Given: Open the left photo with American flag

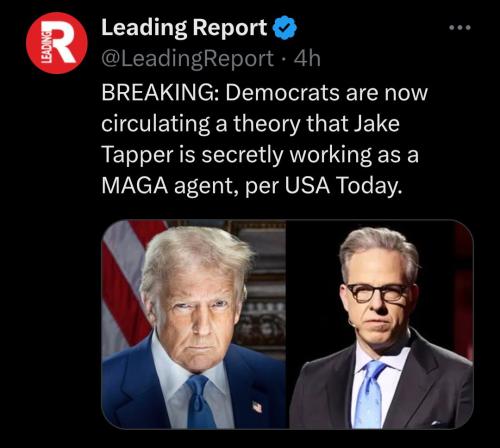Looking at the screenshot, I should [194, 324].
